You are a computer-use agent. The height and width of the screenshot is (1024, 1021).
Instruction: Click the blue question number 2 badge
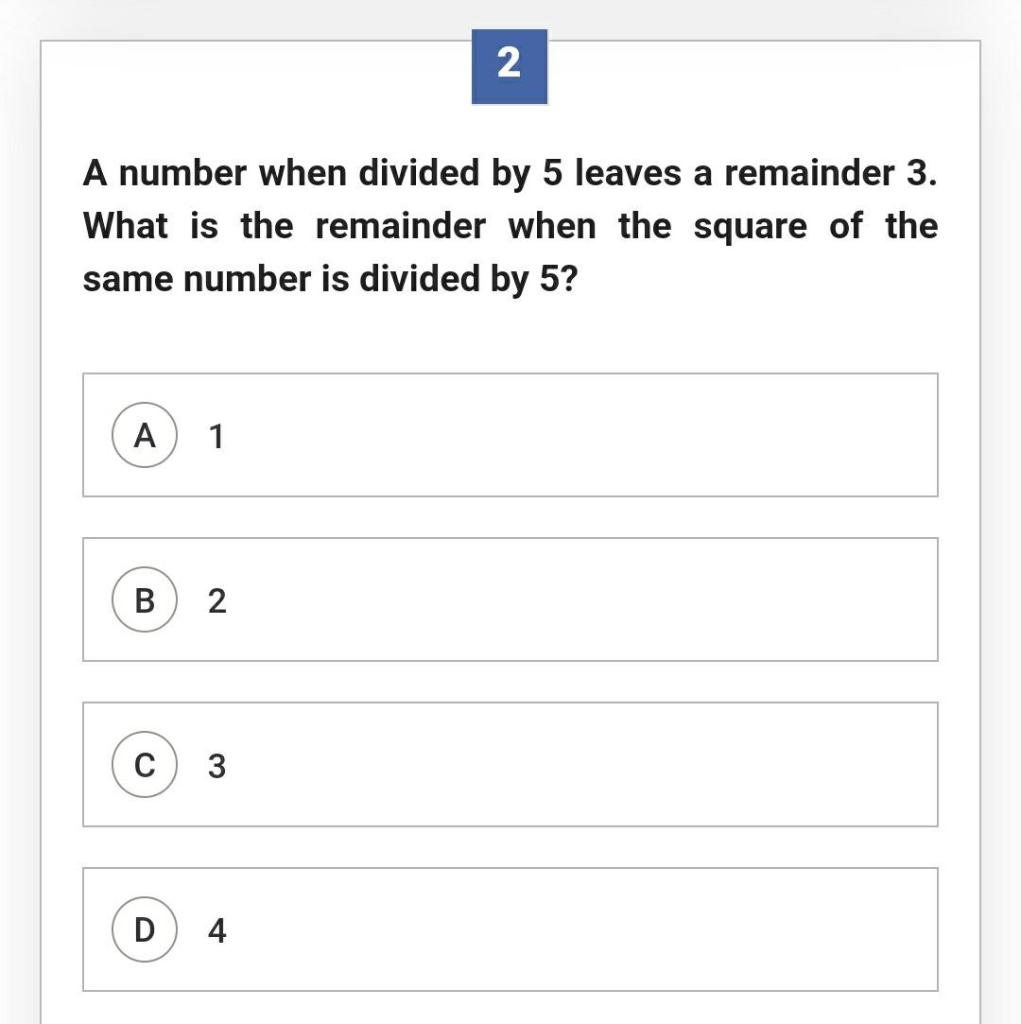tap(508, 66)
